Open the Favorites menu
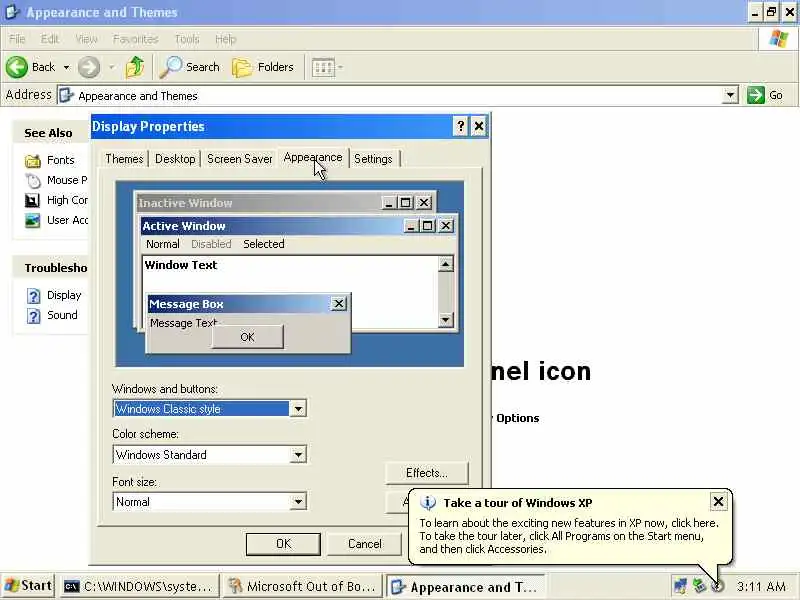Screen dimensions: 800x600 pyautogui.click(x=136, y=39)
